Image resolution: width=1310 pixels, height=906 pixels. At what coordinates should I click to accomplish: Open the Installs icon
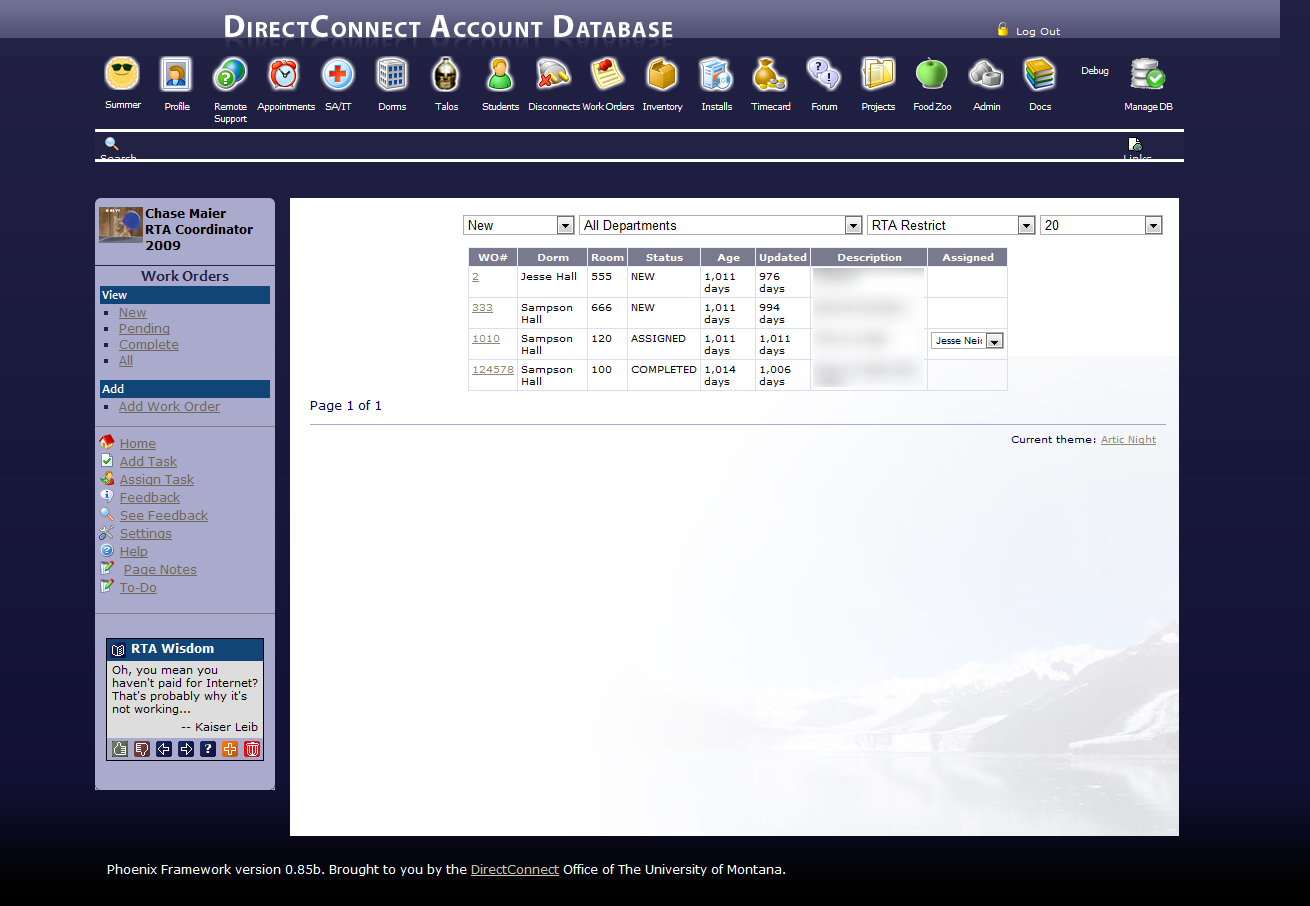coord(716,74)
